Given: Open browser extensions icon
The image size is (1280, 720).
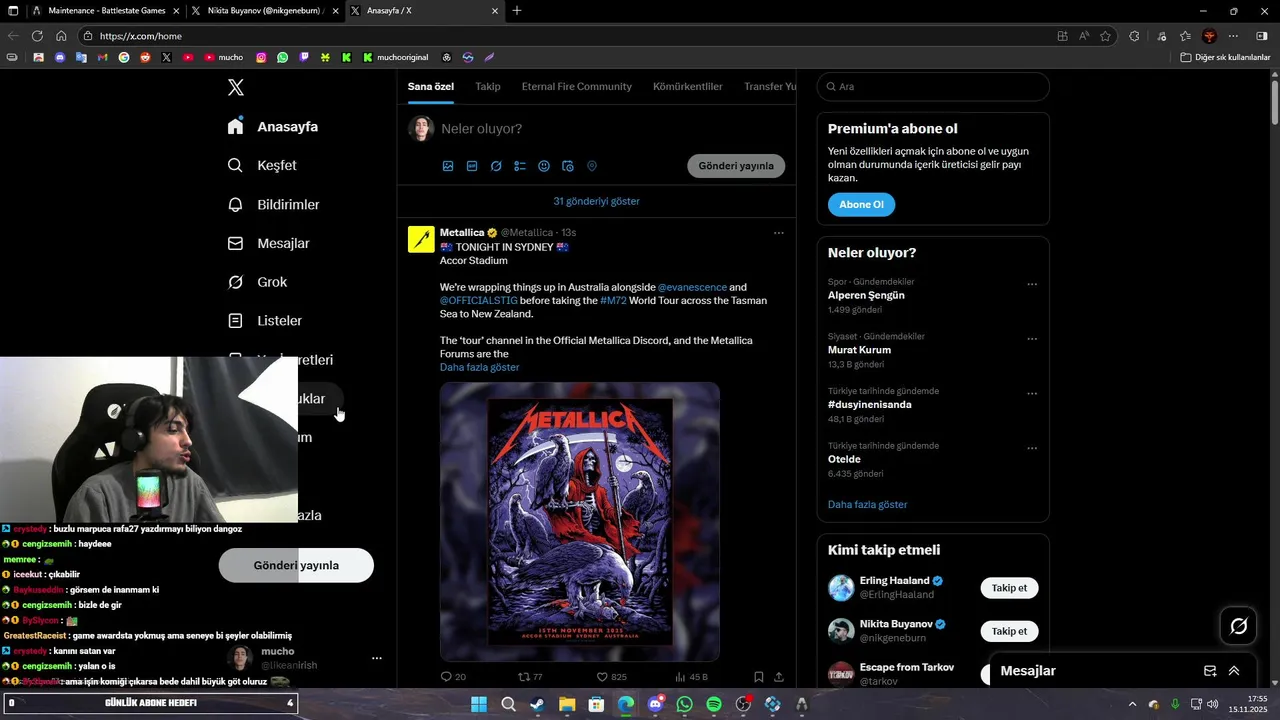Looking at the screenshot, I should [x=1134, y=36].
